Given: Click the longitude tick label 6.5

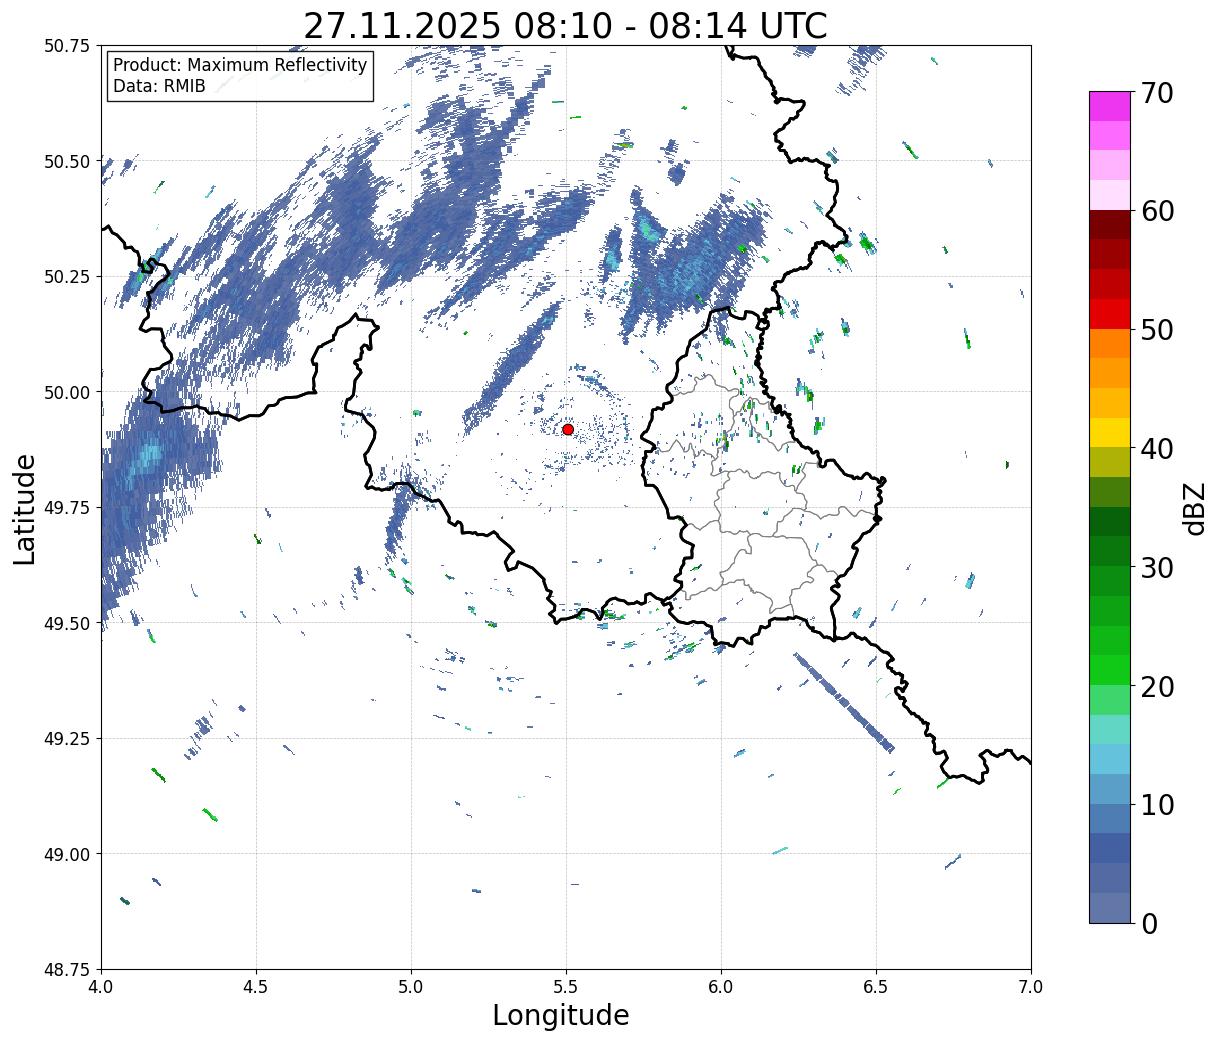Looking at the screenshot, I should tap(876, 986).
